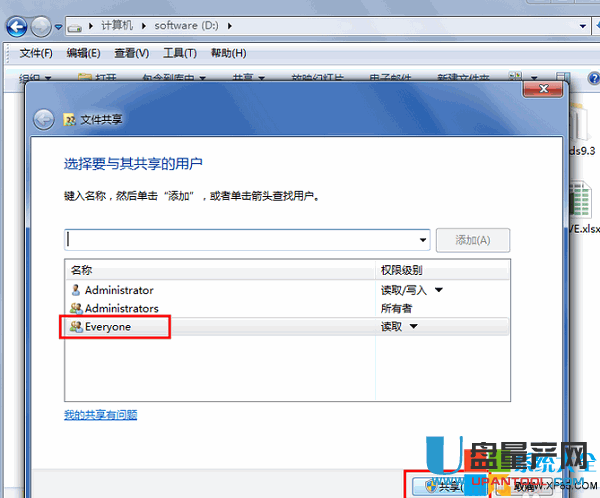Image resolution: width=600 pixels, height=498 pixels.
Task: Open the 文件(F) menu
Action: point(36,53)
